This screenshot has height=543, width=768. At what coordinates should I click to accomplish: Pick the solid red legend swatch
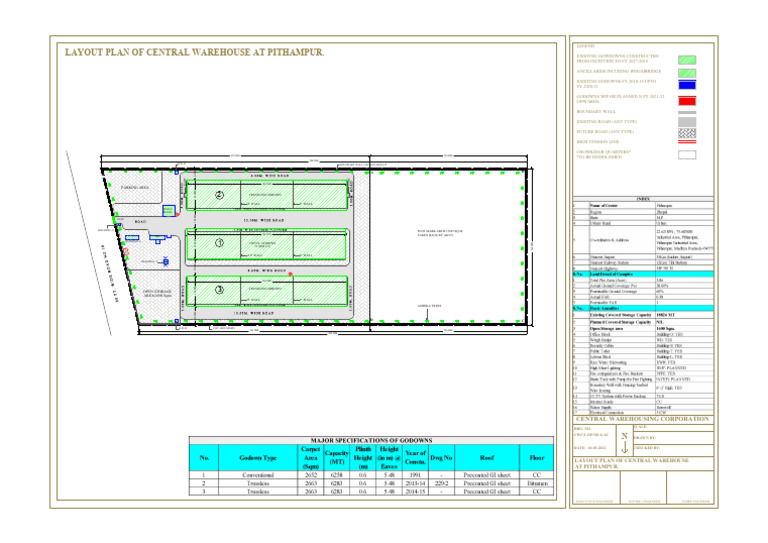(x=687, y=101)
